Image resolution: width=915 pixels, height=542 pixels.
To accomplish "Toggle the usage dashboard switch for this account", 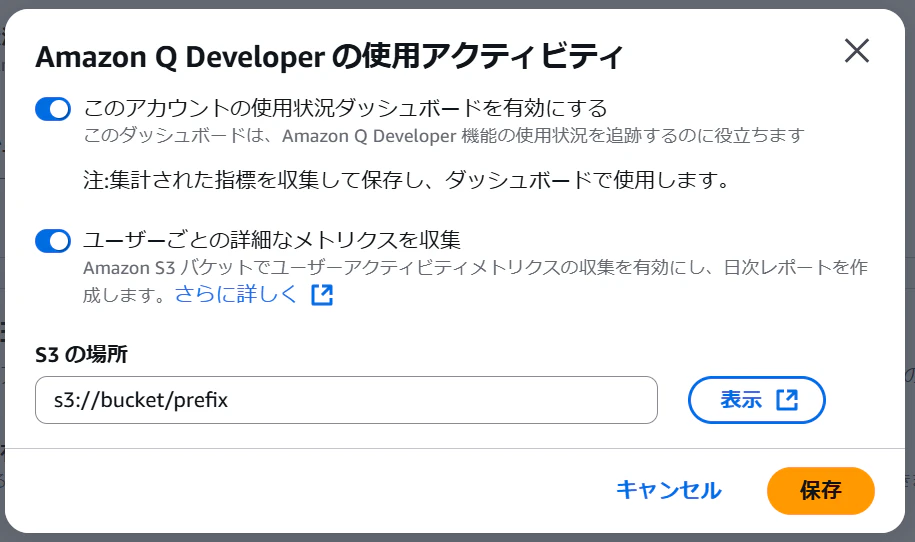I will 53,109.
